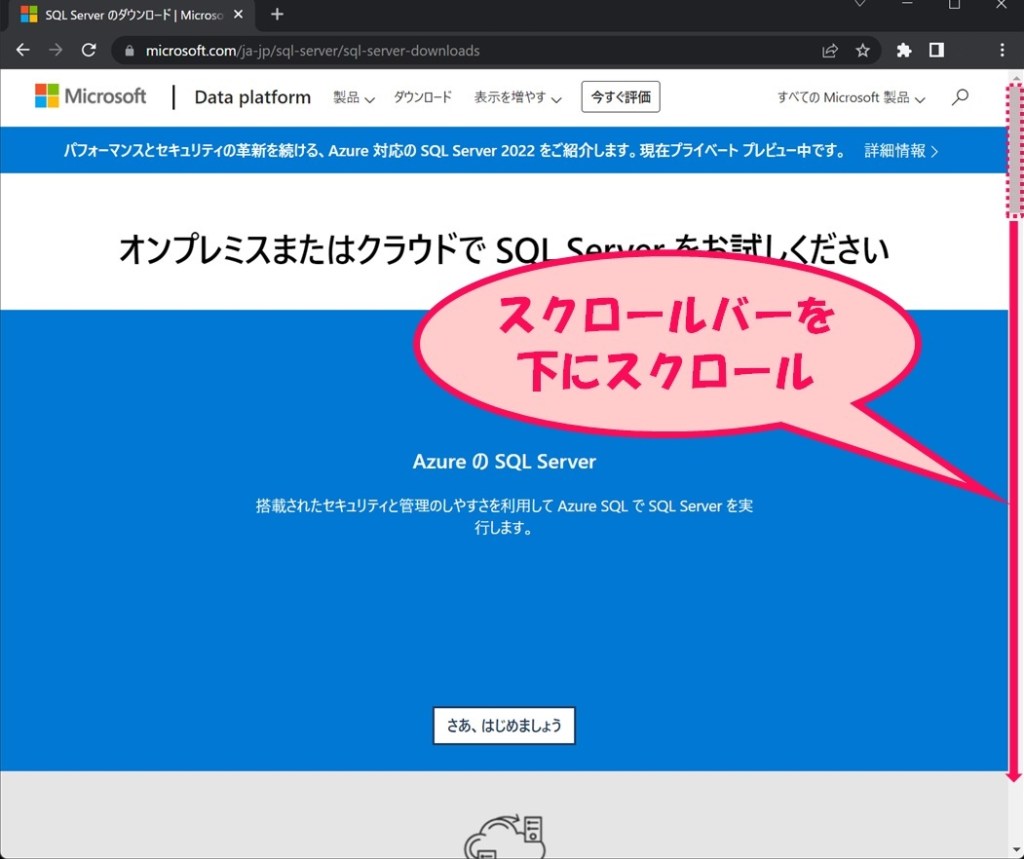Bookmark this page with the star icon

click(x=863, y=50)
